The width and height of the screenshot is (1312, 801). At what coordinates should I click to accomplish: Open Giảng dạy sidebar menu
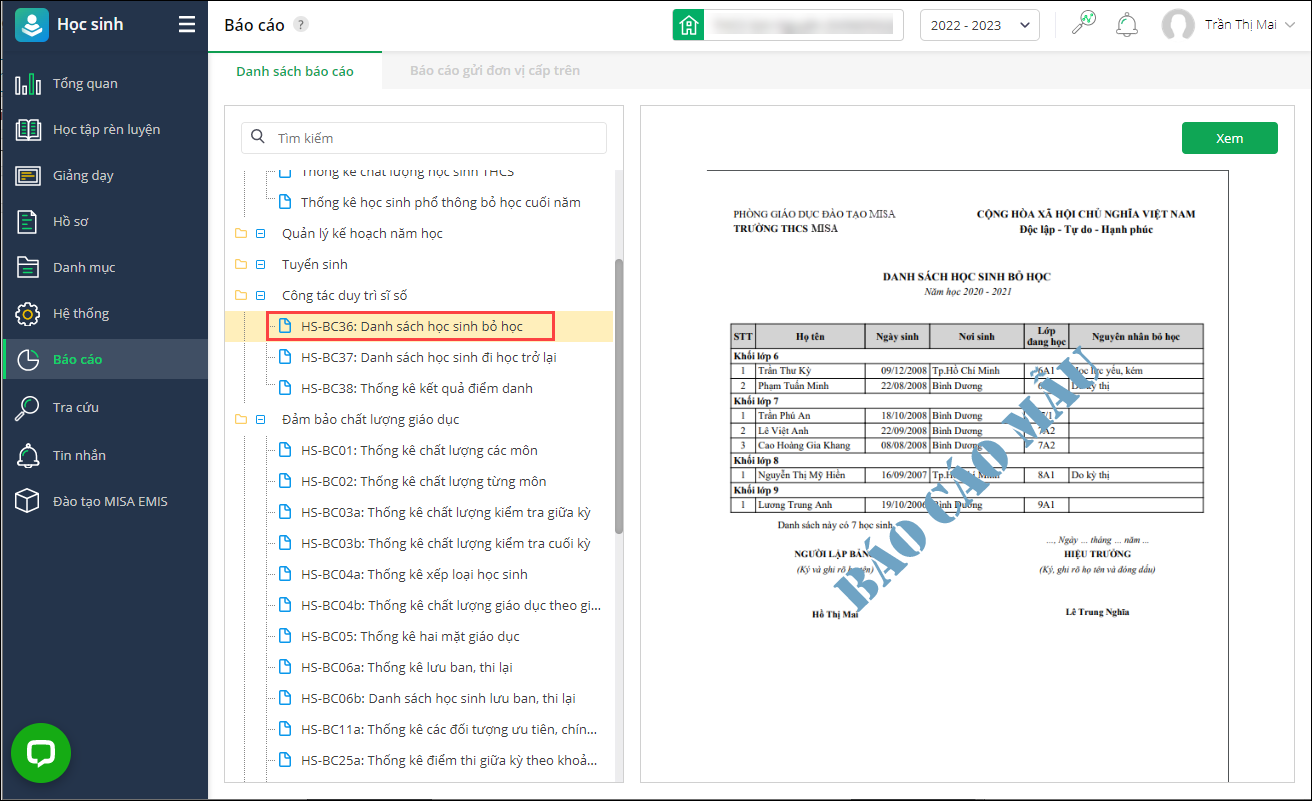click(x=105, y=175)
